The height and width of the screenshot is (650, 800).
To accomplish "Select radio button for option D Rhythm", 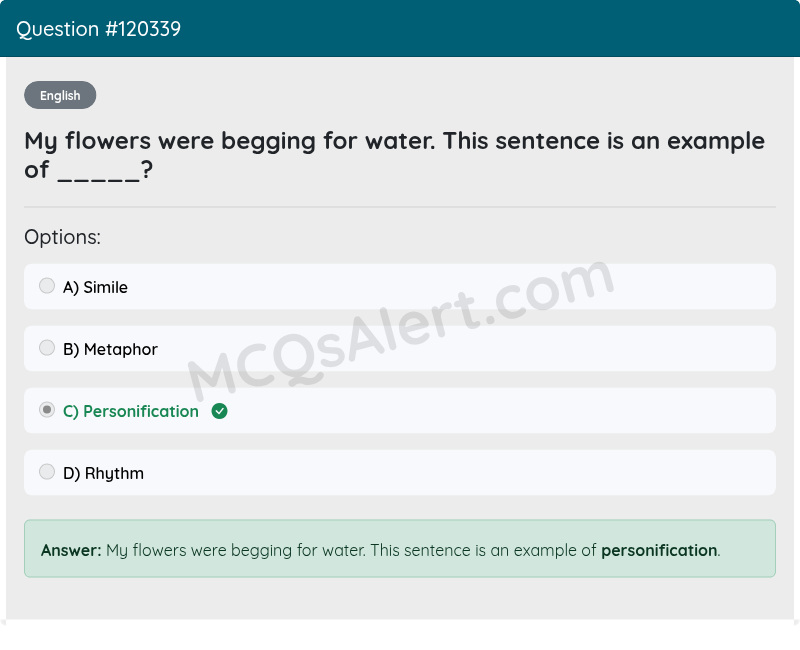I will point(46,471).
